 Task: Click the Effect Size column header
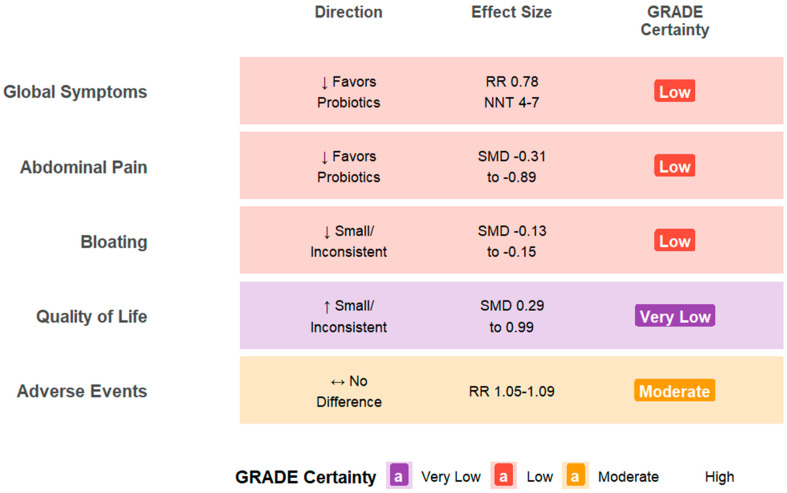[511, 12]
